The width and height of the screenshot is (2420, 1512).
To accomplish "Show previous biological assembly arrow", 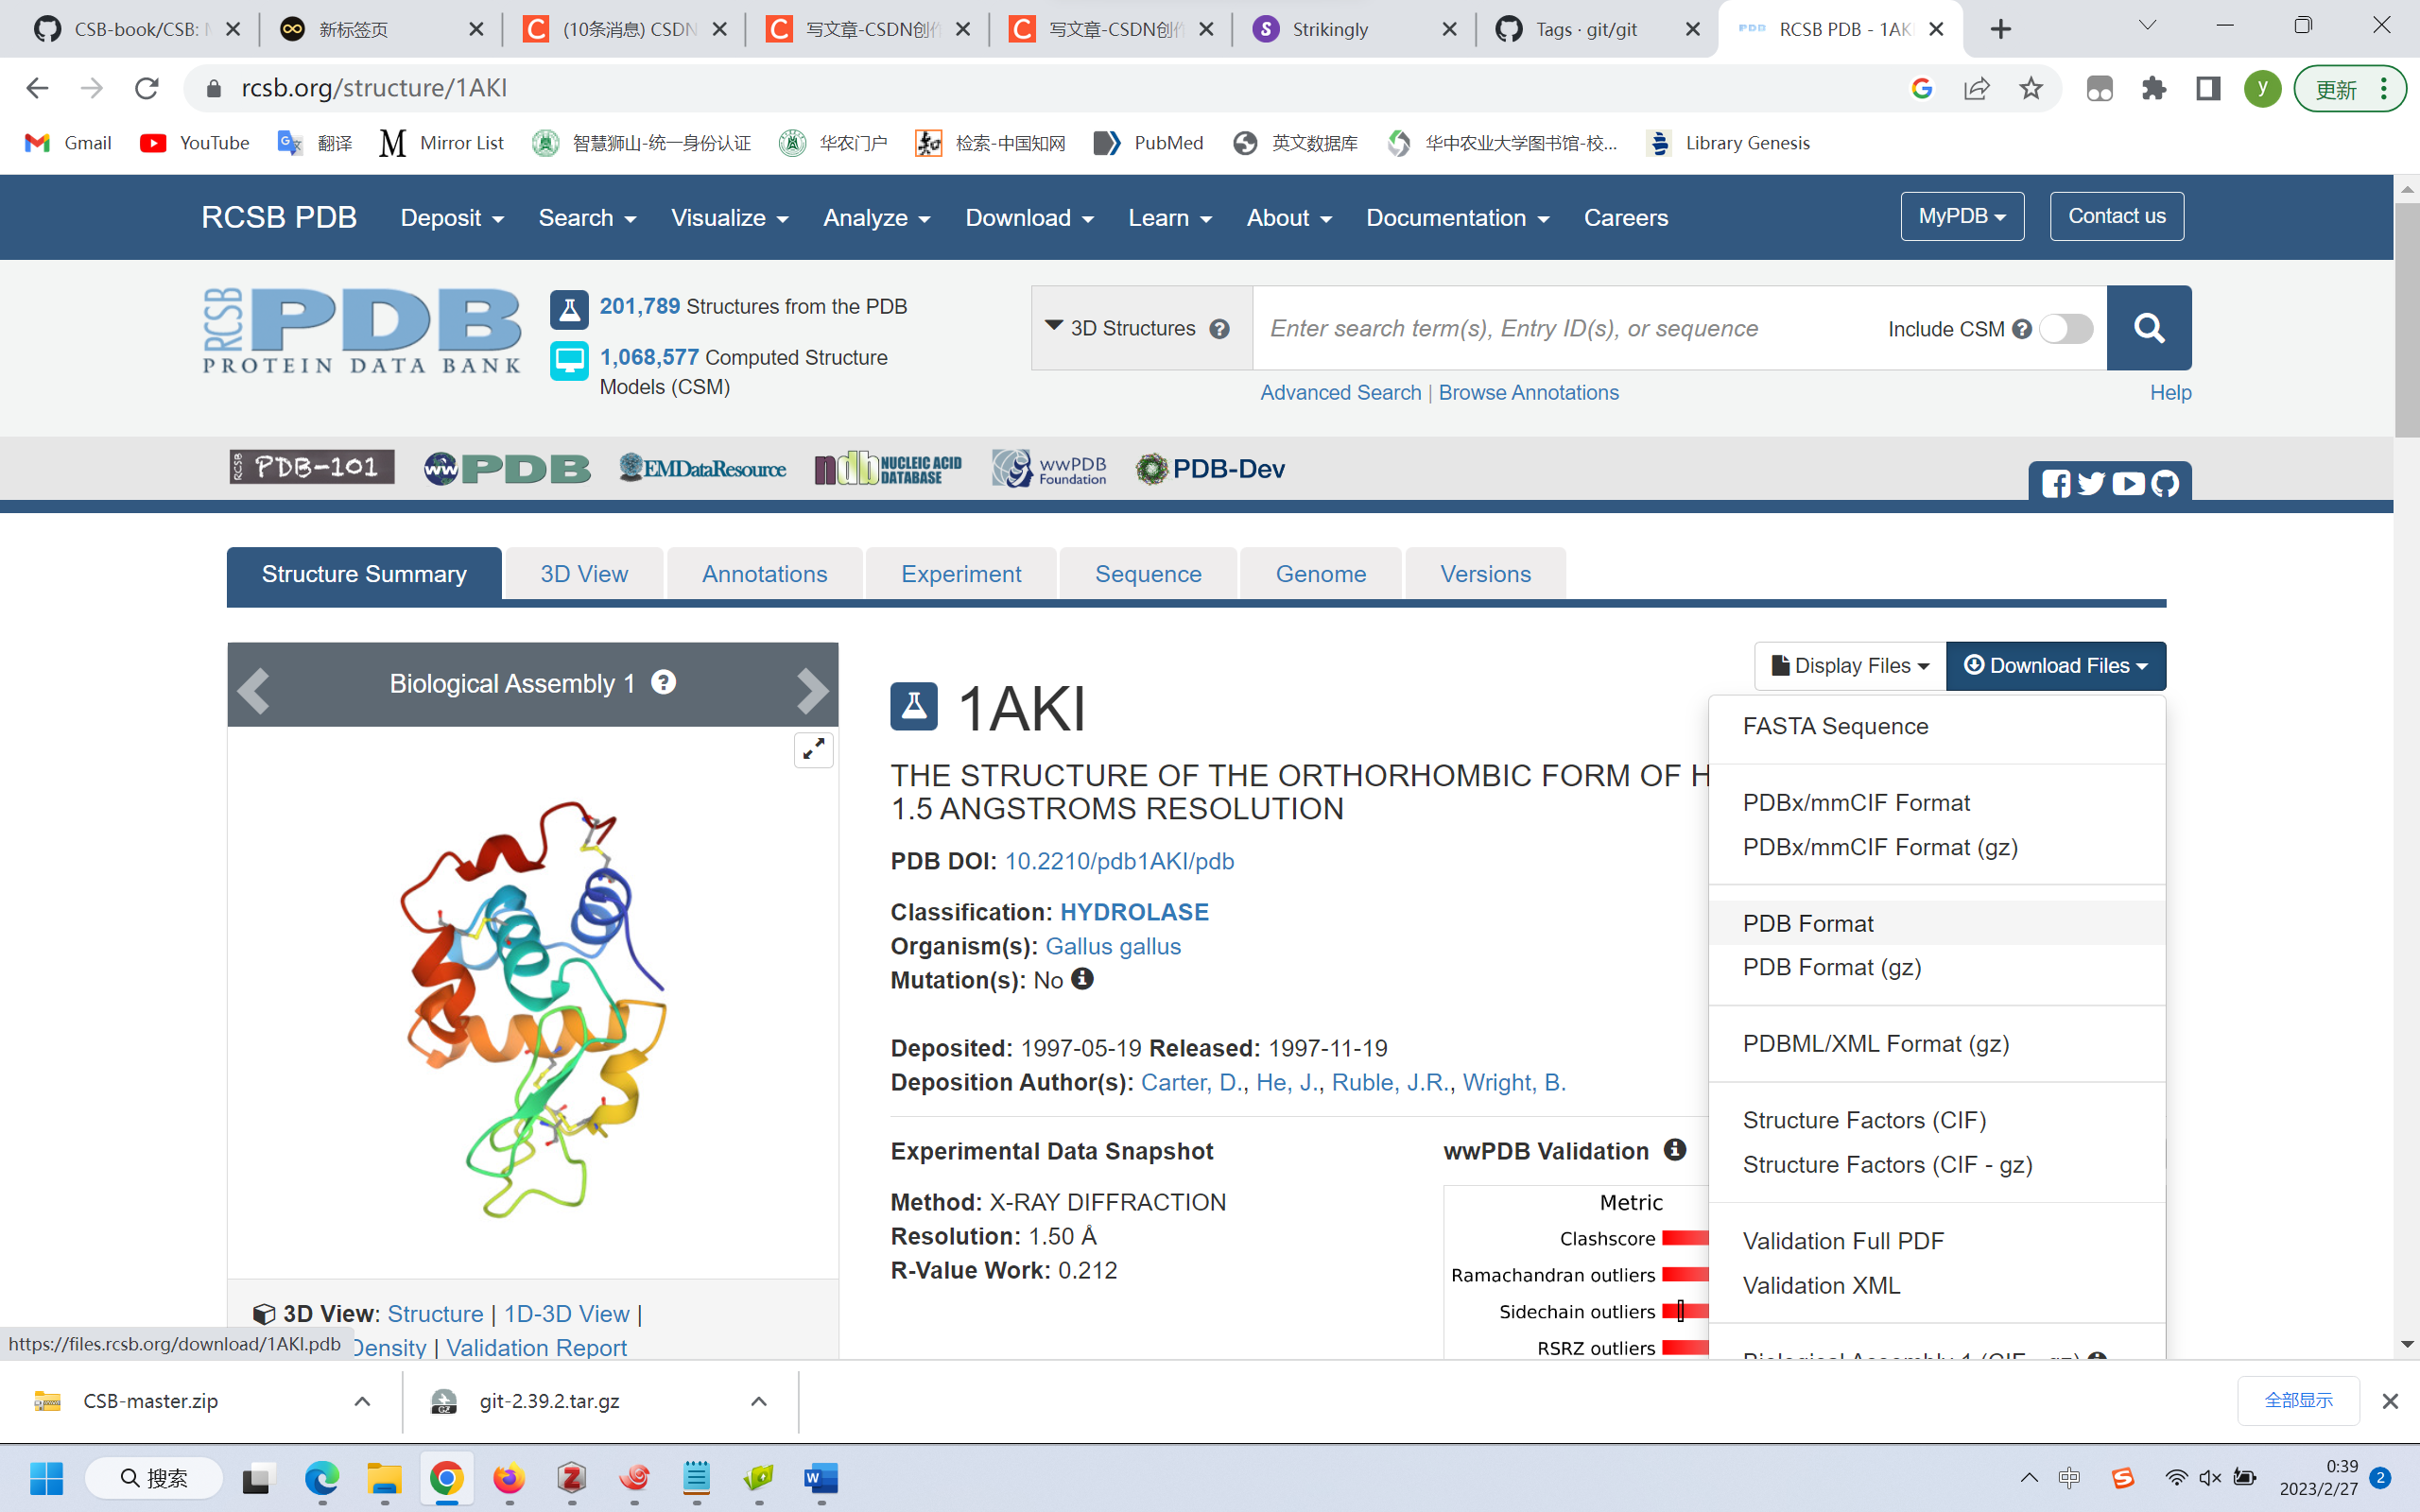I will pos(254,689).
